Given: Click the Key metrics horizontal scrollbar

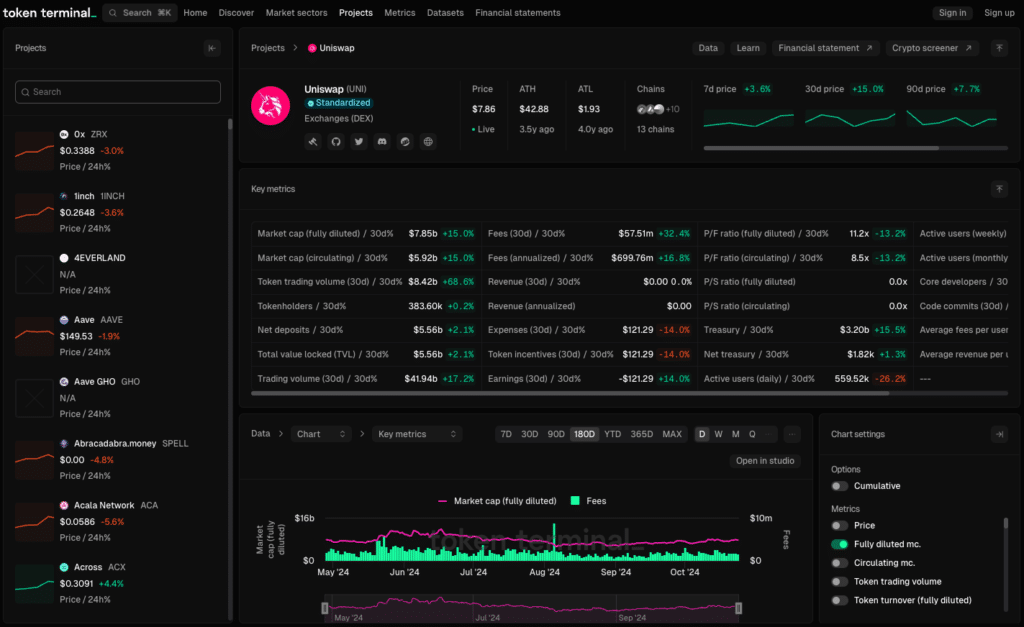Looking at the screenshot, I should click(570, 393).
